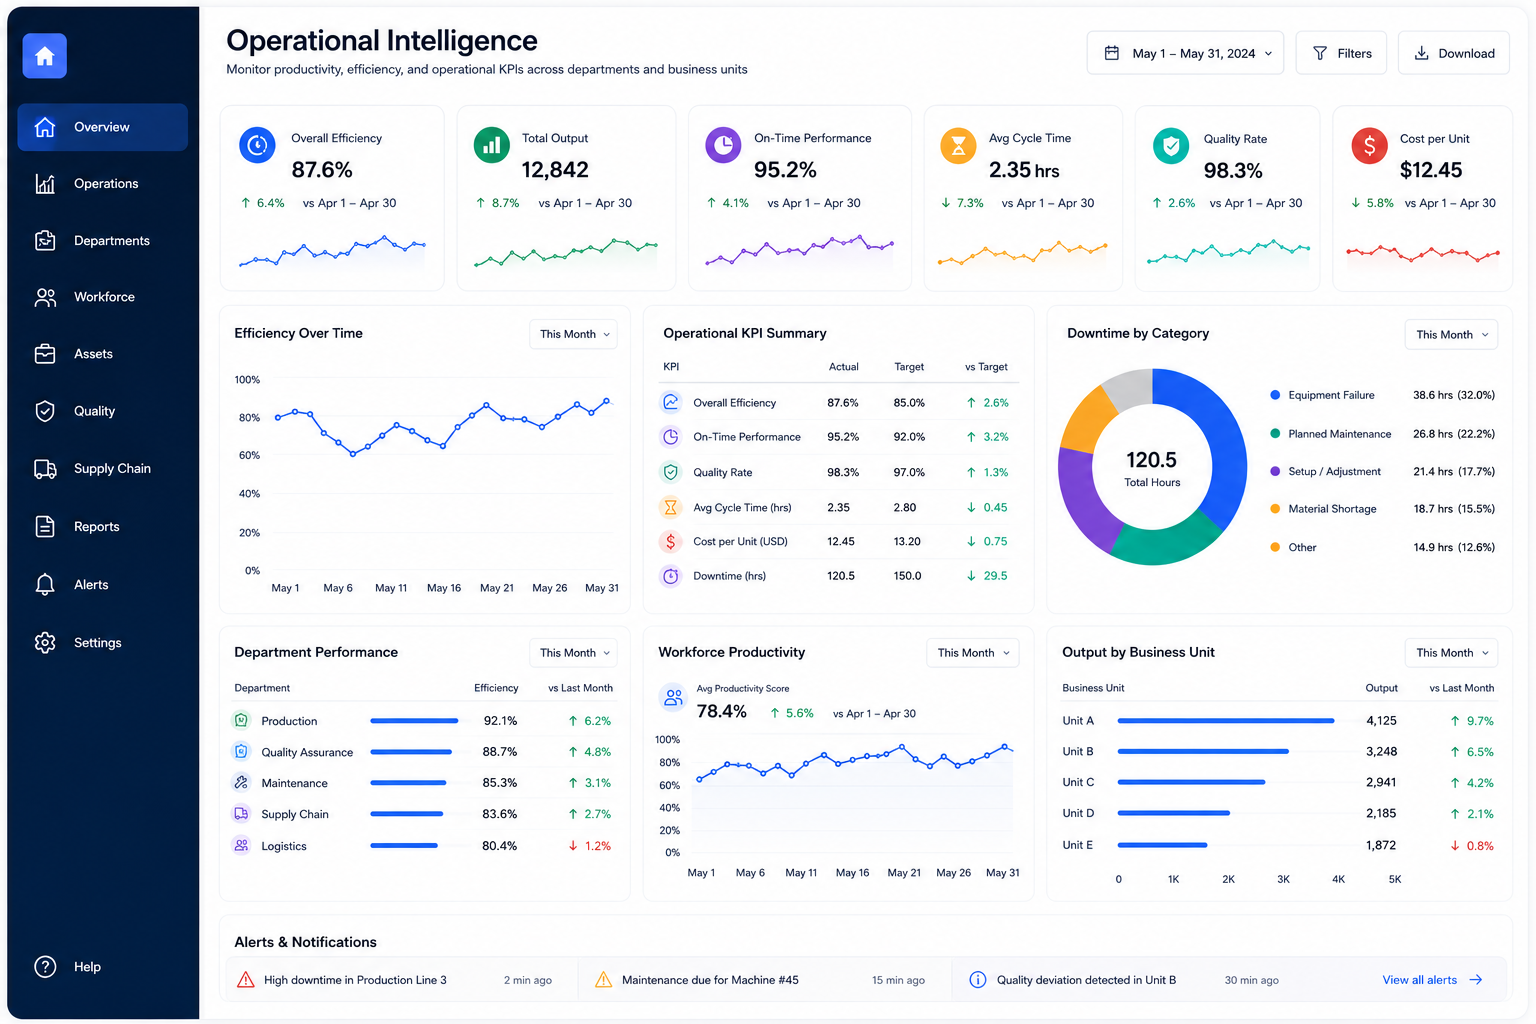Click the Total Output bar chart icon
The height and width of the screenshot is (1024, 1536).
coord(491,145)
